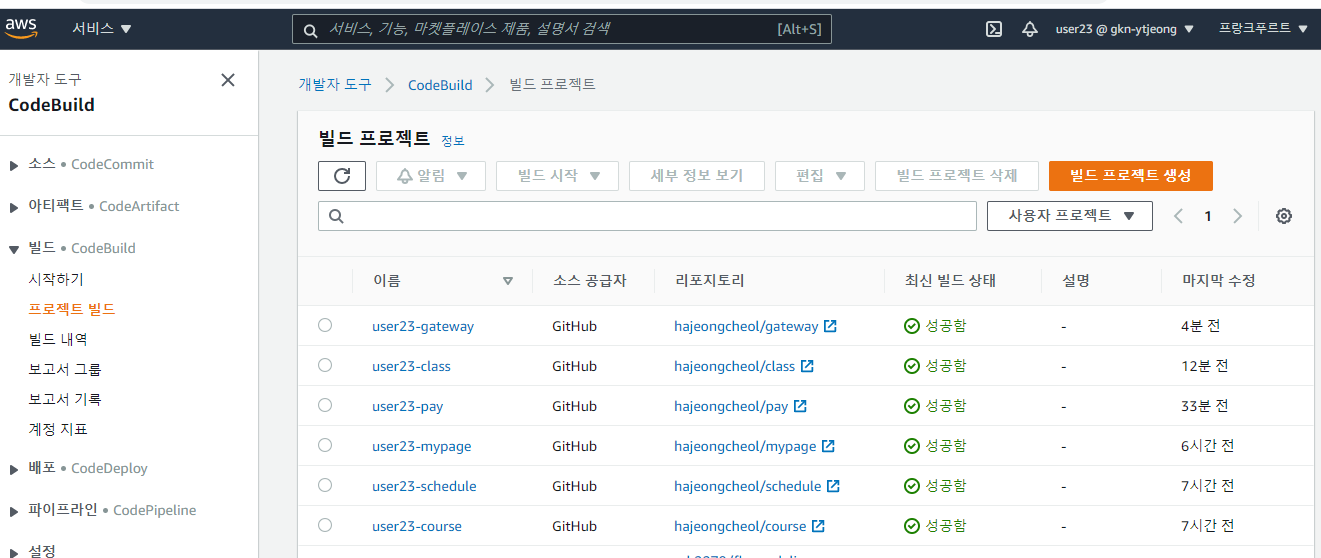This screenshot has width=1321, height=558.
Task: Click the 세부 정보 보기 button
Action: point(697,176)
